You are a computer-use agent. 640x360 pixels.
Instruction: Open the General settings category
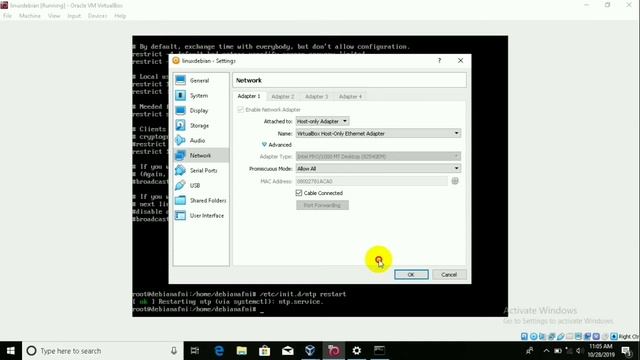click(x=200, y=80)
